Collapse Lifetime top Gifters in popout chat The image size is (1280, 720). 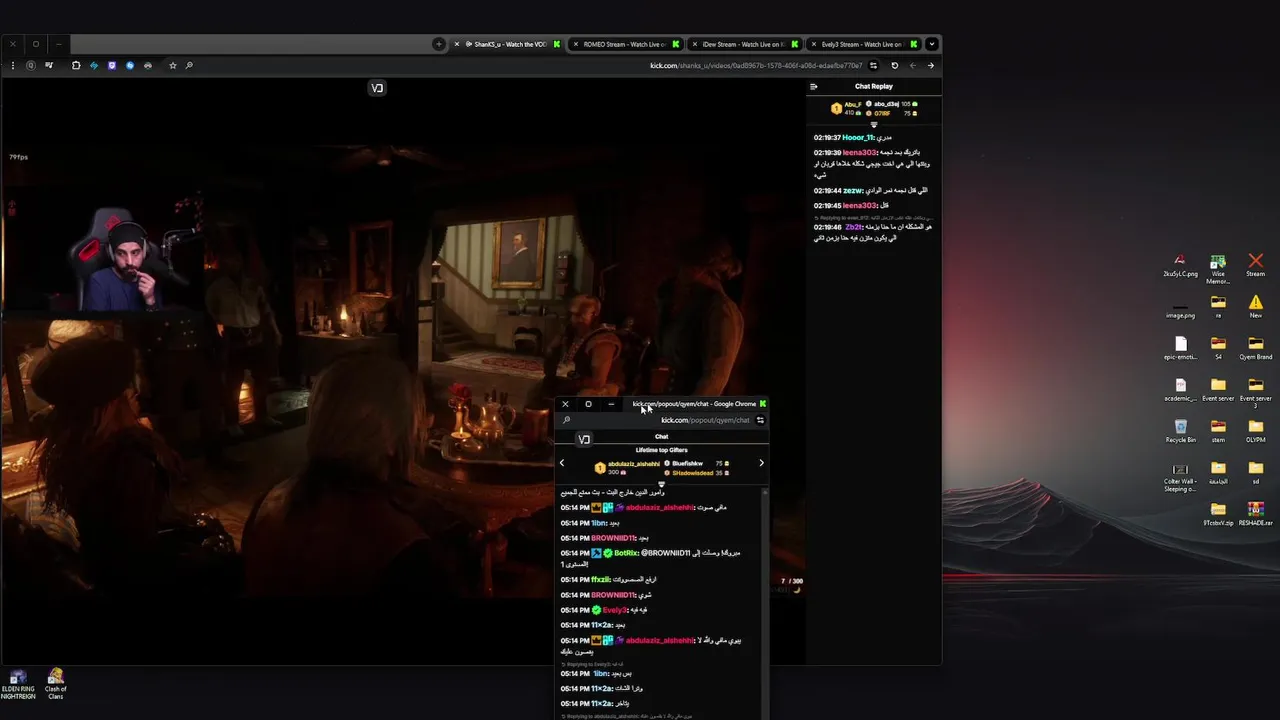tap(661, 484)
